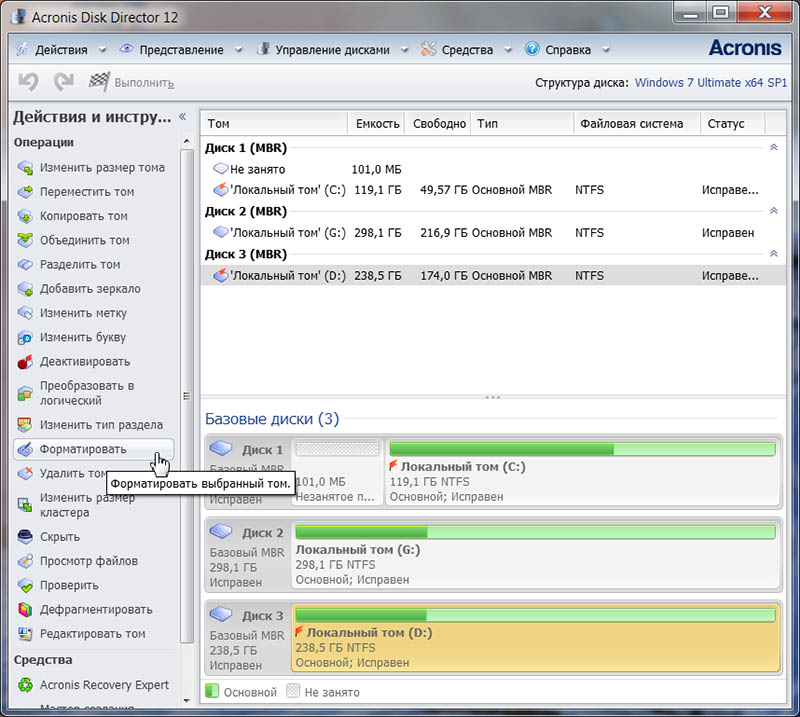
Task: Click the Диск 2 header block in disk map
Action: 248,555
